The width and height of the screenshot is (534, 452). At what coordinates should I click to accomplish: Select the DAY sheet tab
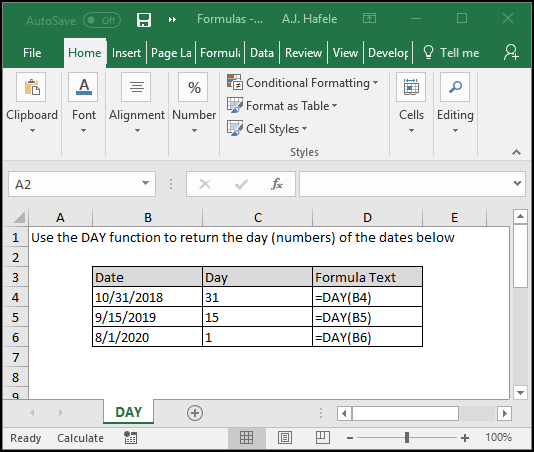pyautogui.click(x=128, y=412)
